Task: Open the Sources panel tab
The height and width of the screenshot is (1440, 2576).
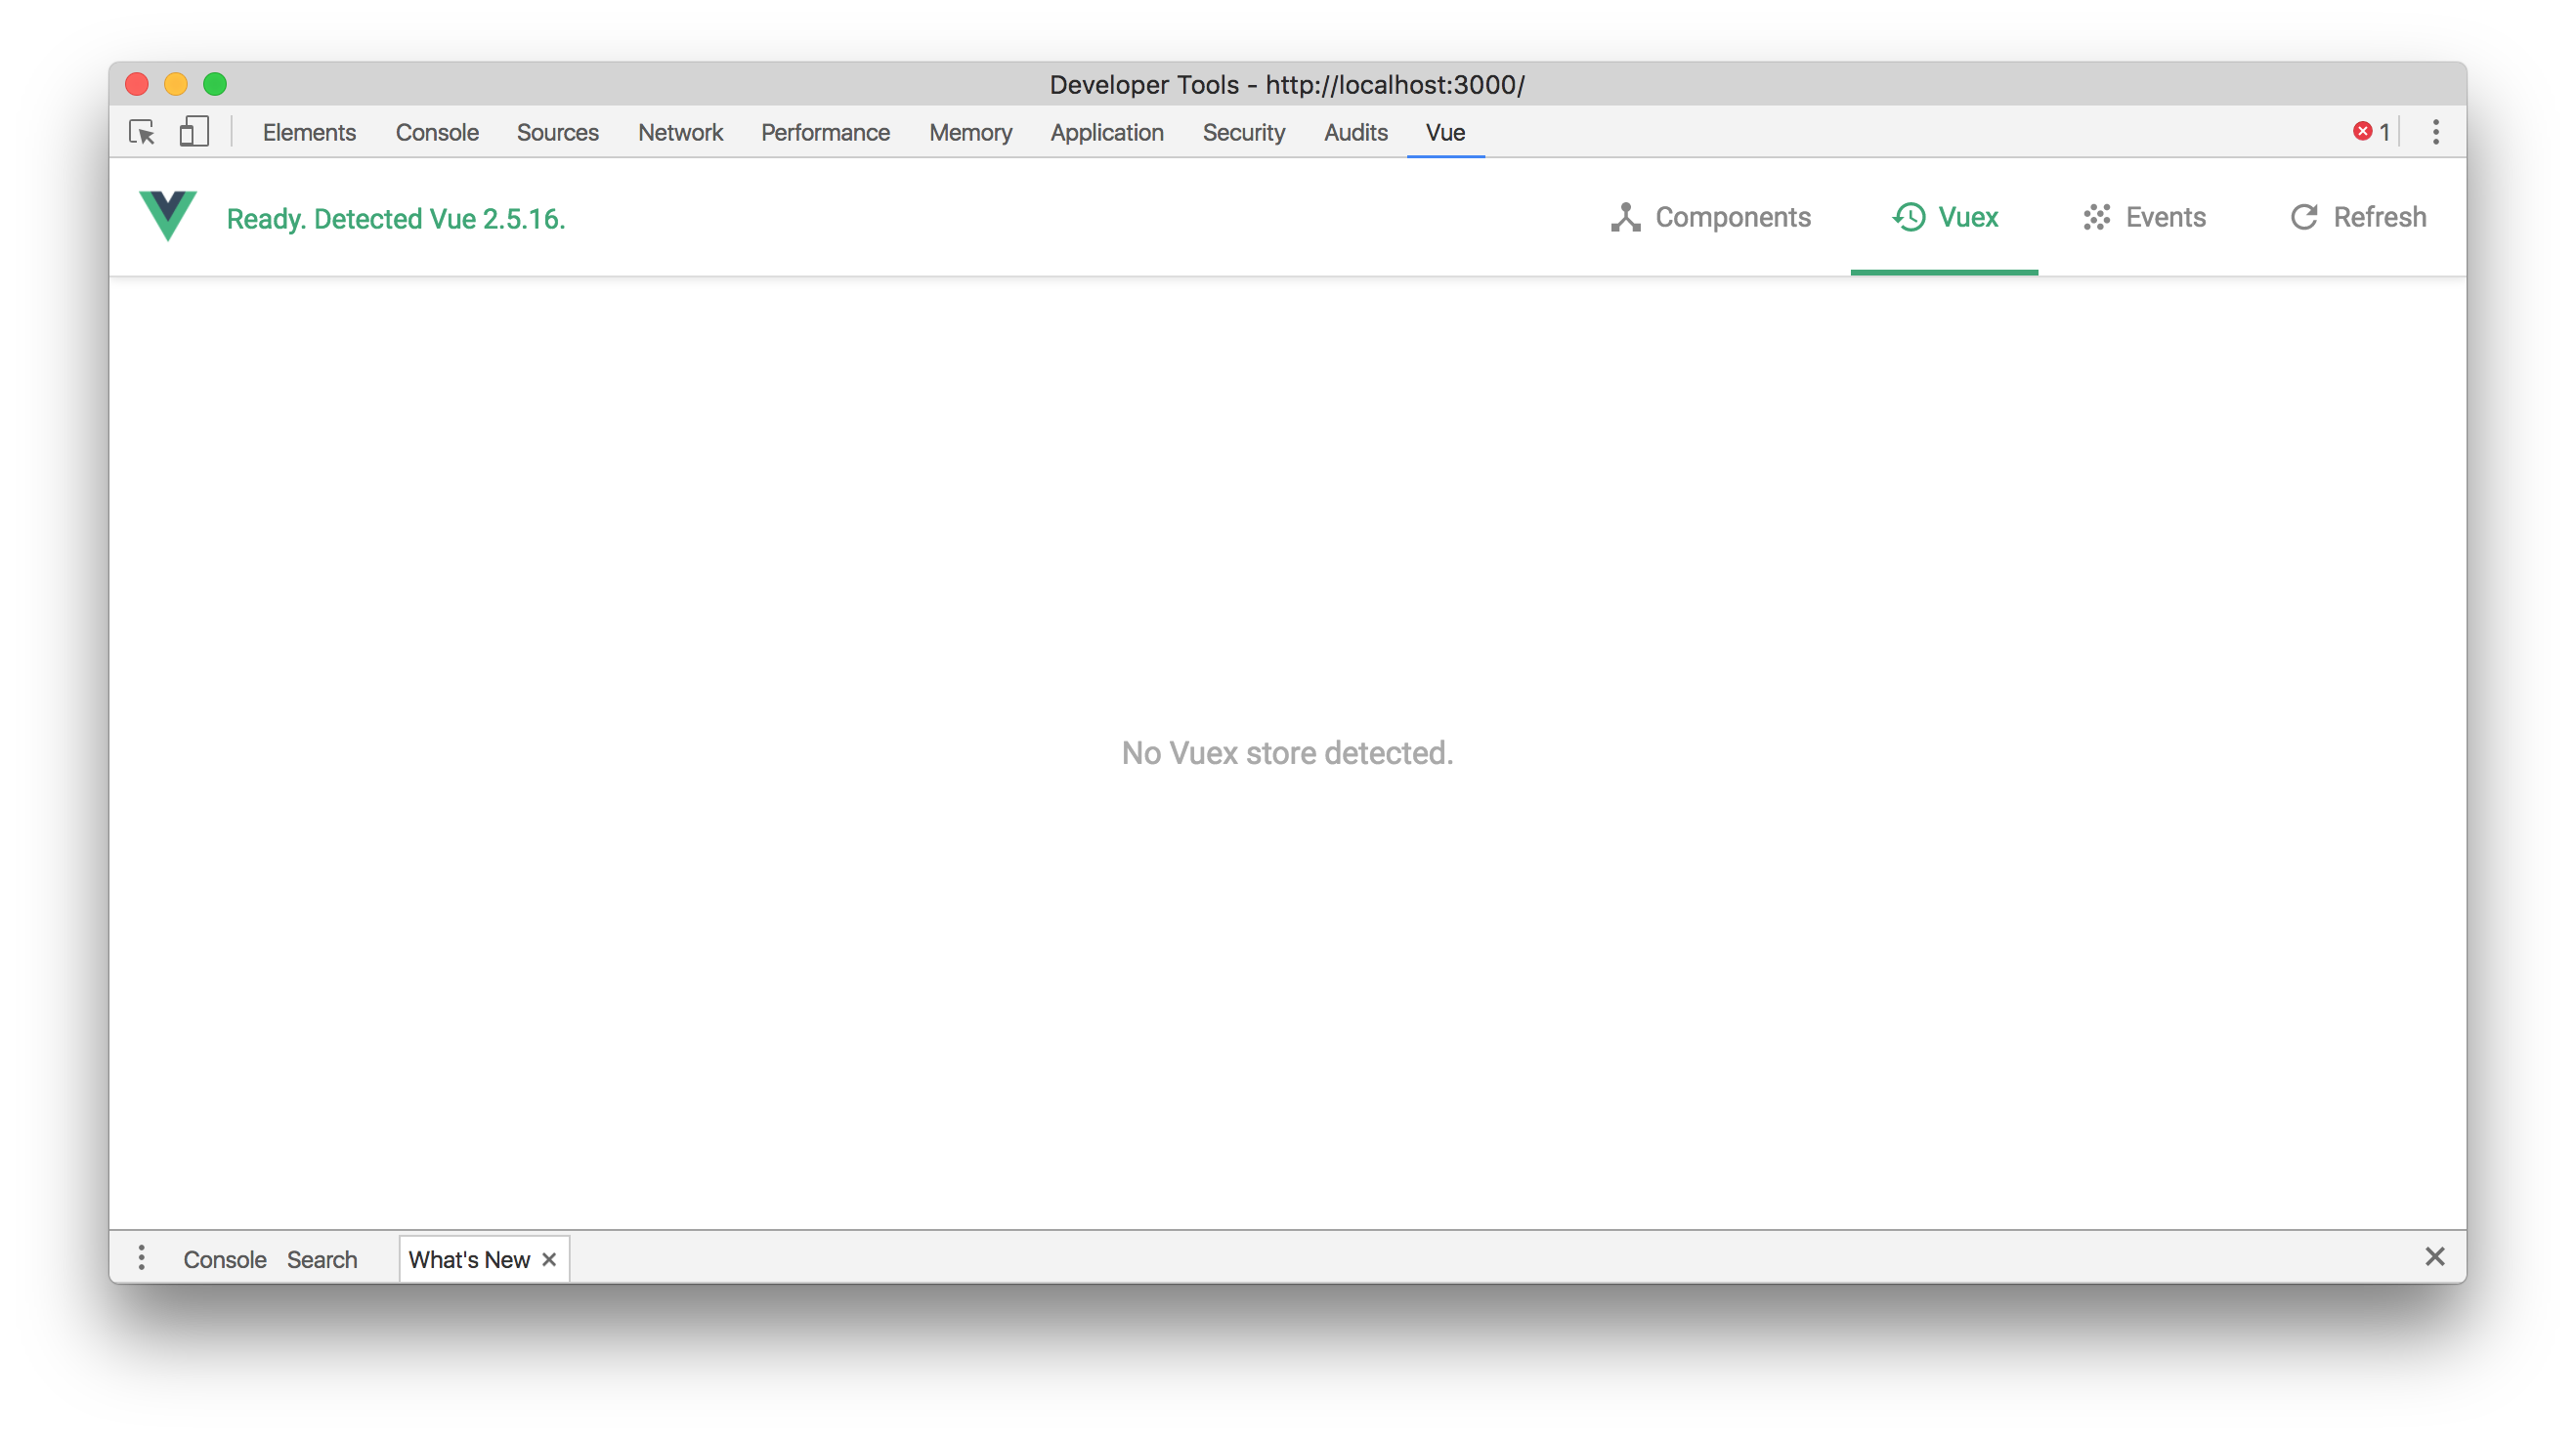Action: 557,132
